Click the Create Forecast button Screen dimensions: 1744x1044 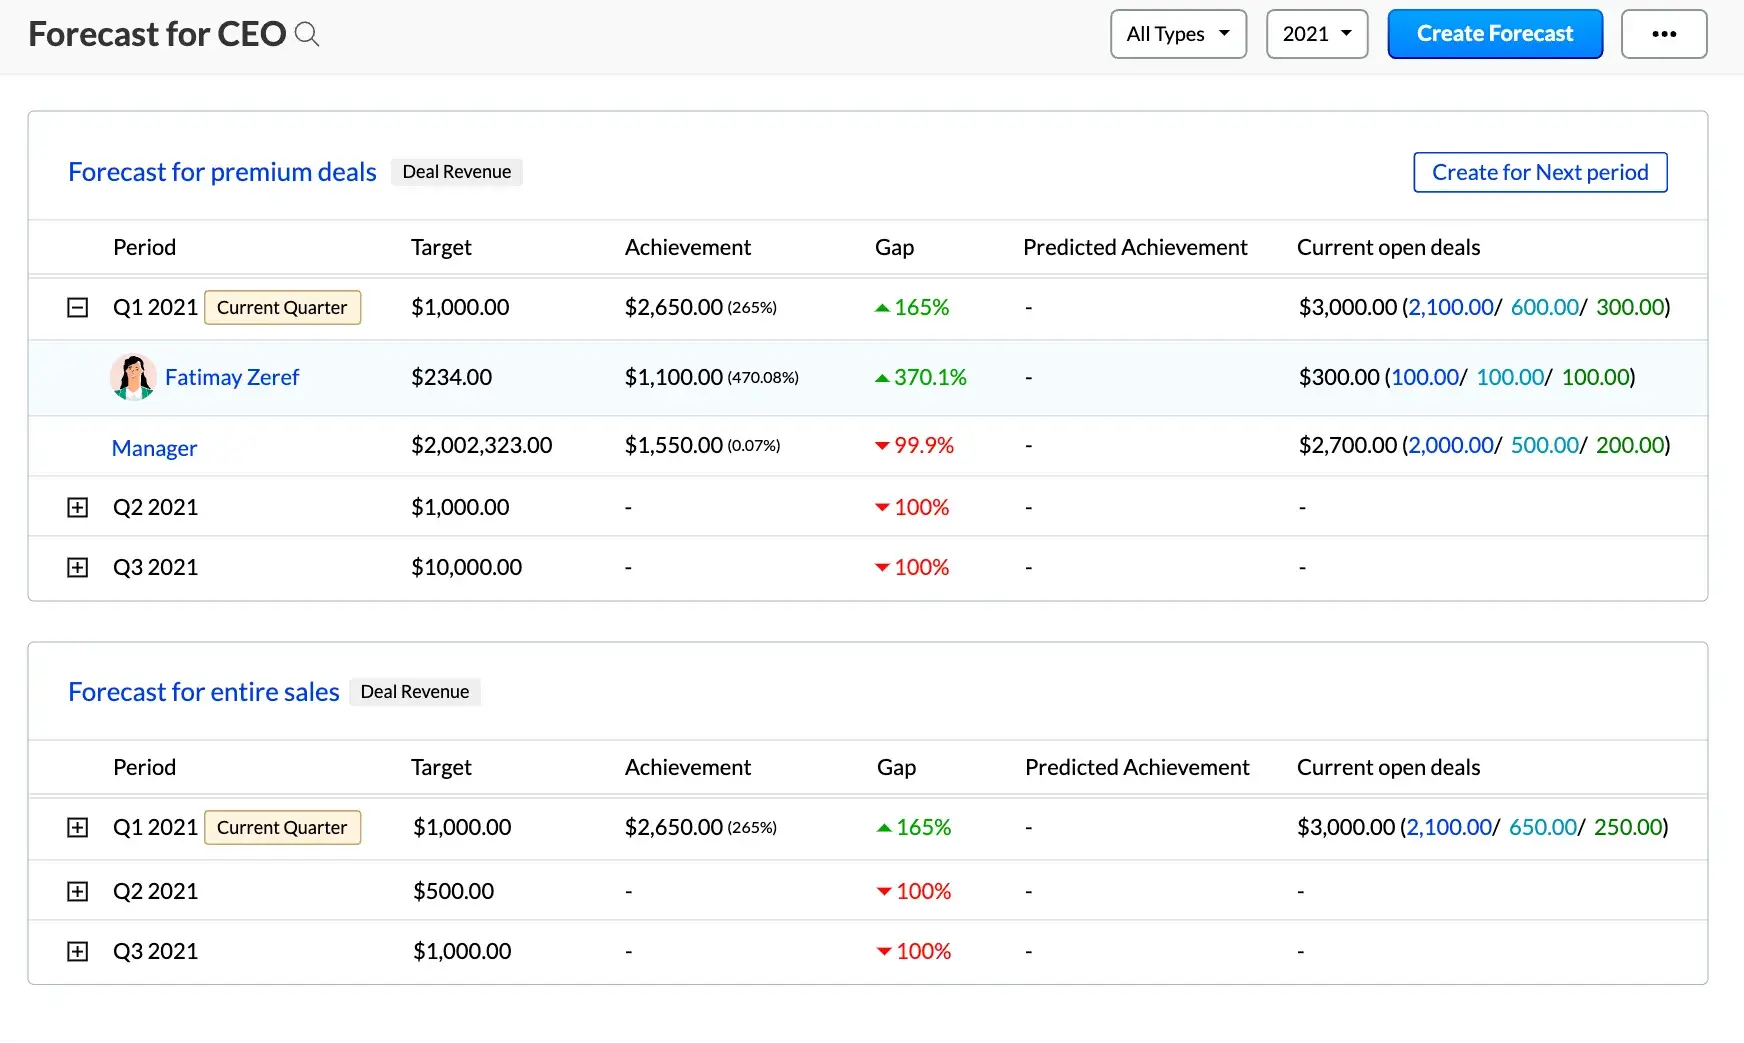(x=1494, y=34)
